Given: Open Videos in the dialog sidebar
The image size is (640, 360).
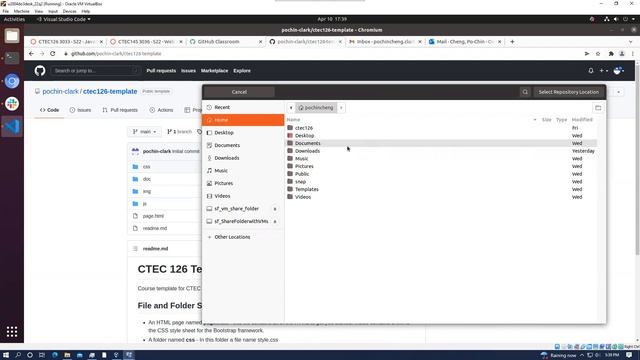Looking at the screenshot, I should pyautogui.click(x=243, y=196).
